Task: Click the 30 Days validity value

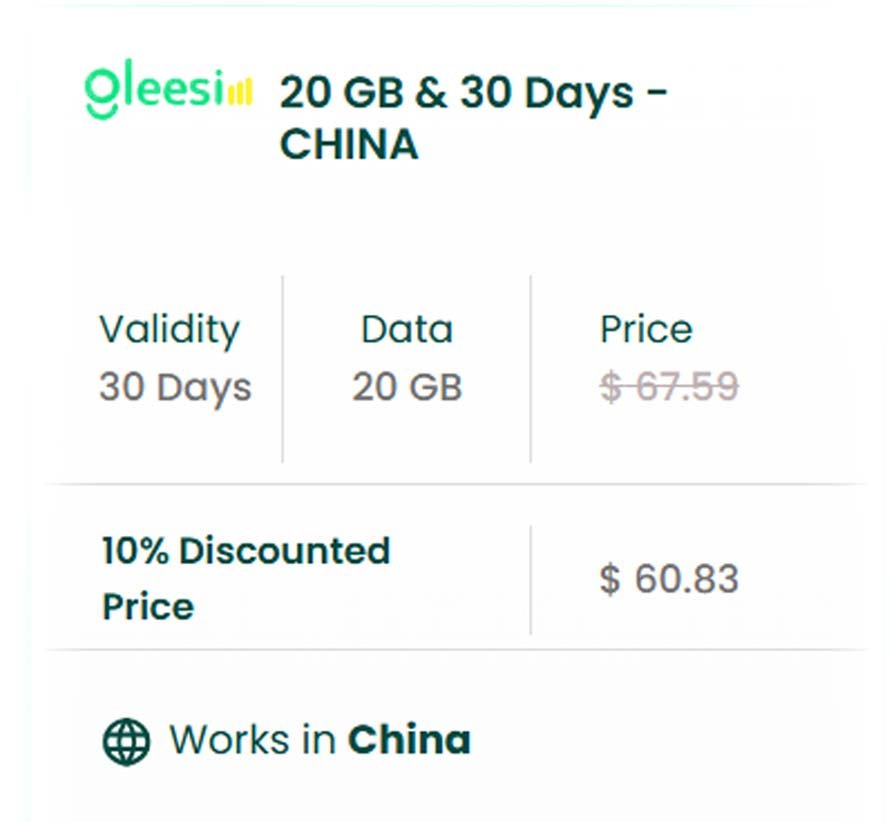Action: coord(175,387)
